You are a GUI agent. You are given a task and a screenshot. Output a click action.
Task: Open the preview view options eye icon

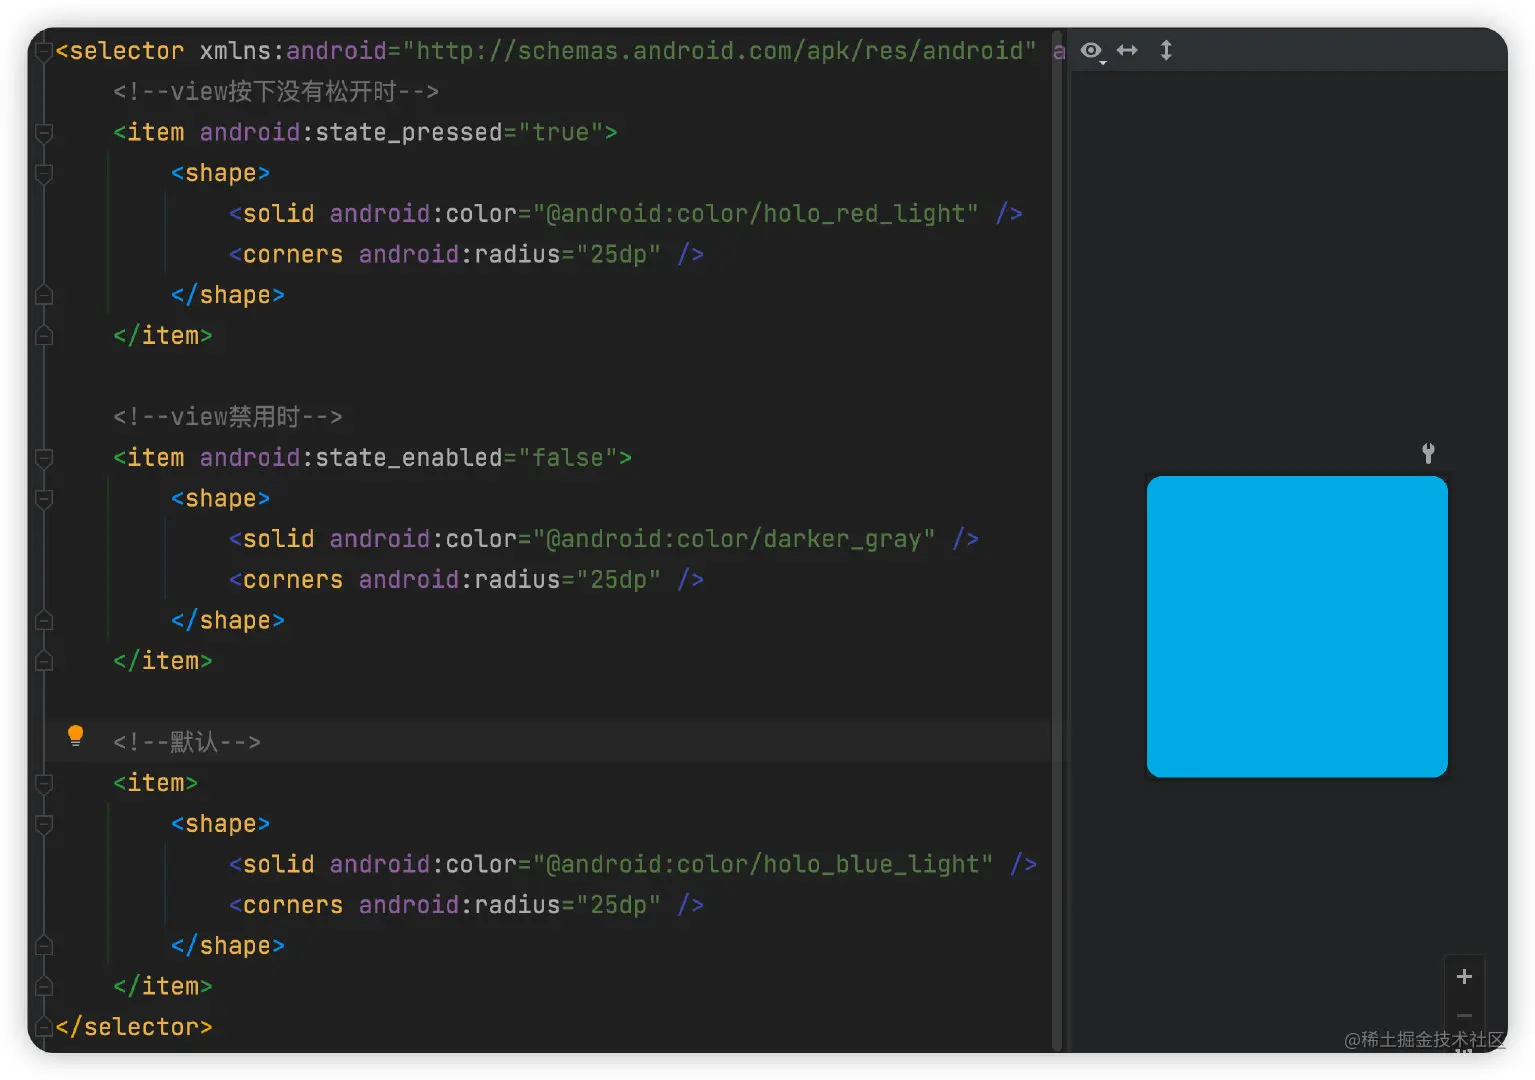point(1091,50)
